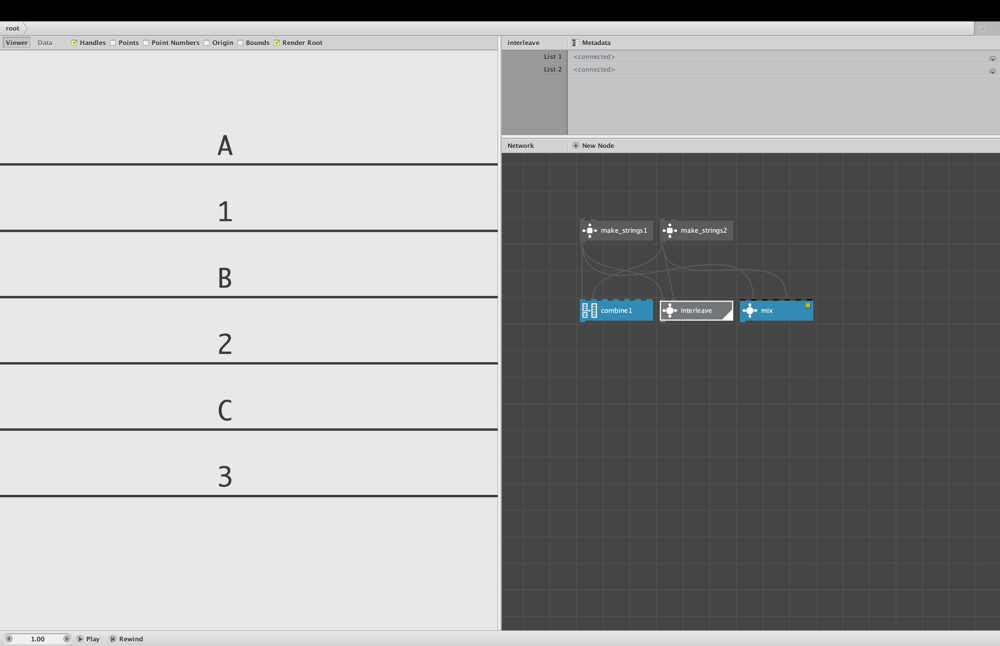Select the make_strings1 node icon

590,231
